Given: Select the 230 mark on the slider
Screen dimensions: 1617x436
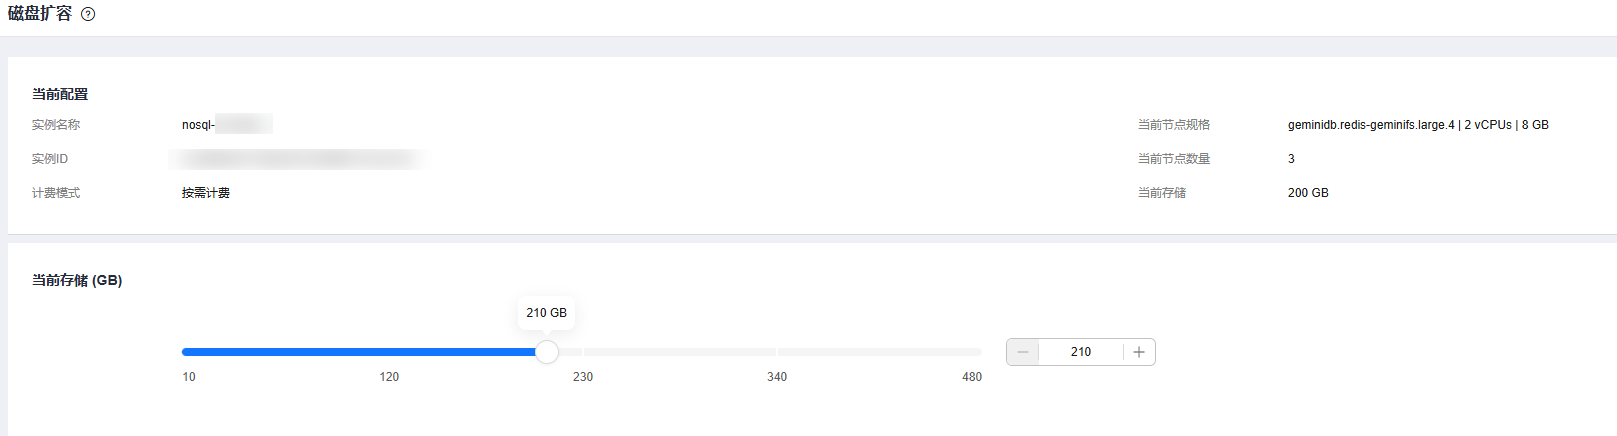Looking at the screenshot, I should (583, 377).
